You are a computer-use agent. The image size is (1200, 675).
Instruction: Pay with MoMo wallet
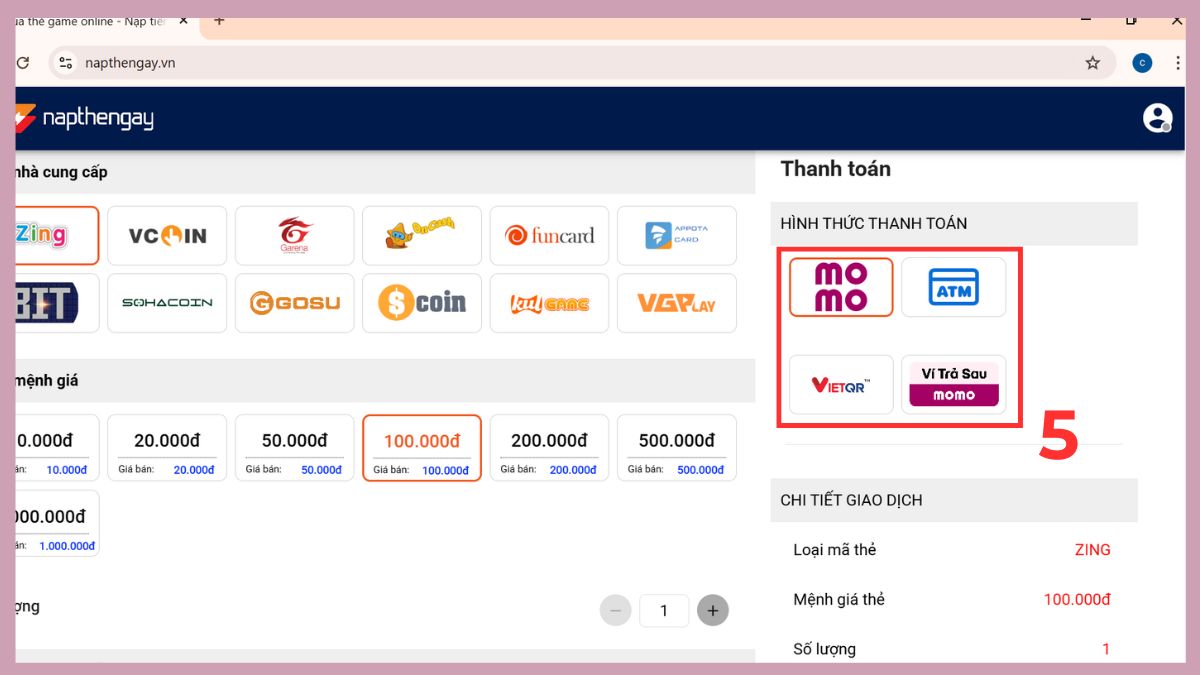841,287
